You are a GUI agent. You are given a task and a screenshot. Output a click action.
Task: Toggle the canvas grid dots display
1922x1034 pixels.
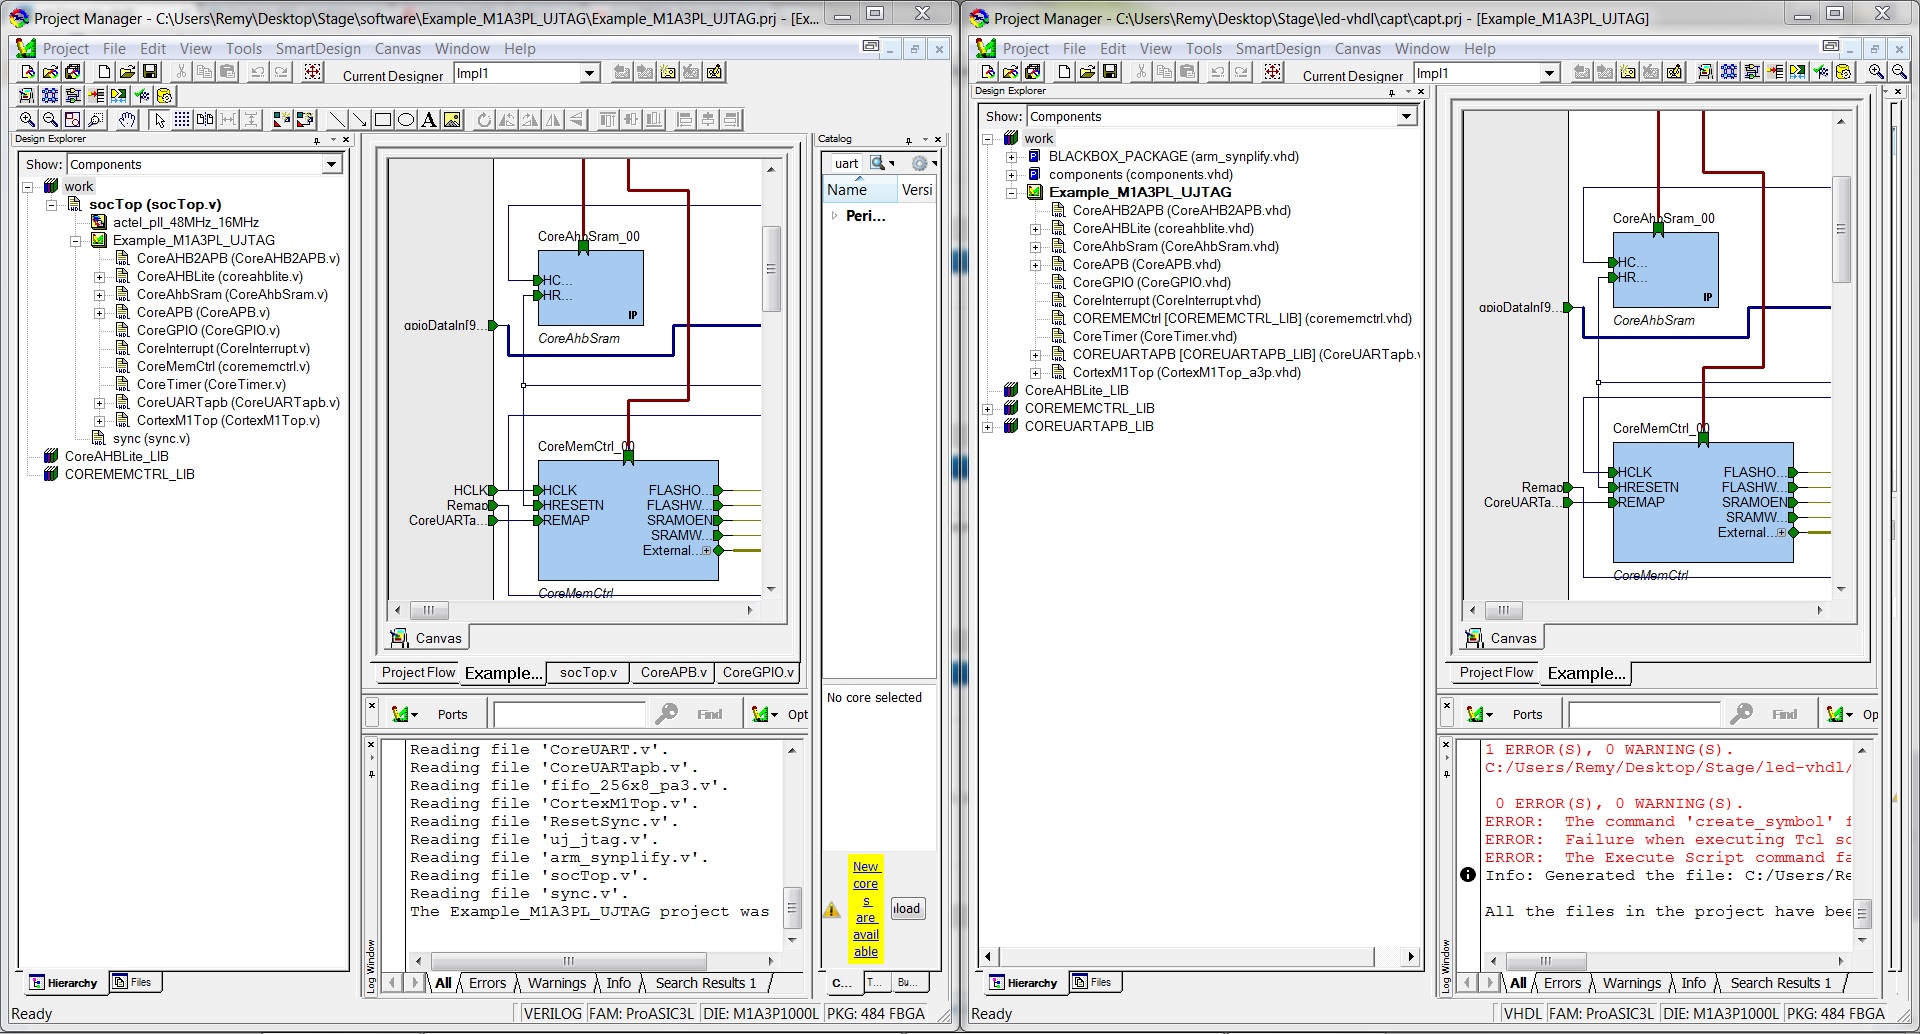(182, 120)
